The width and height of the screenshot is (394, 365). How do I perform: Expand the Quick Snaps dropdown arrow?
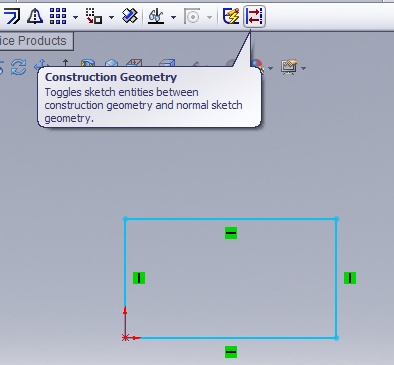209,17
